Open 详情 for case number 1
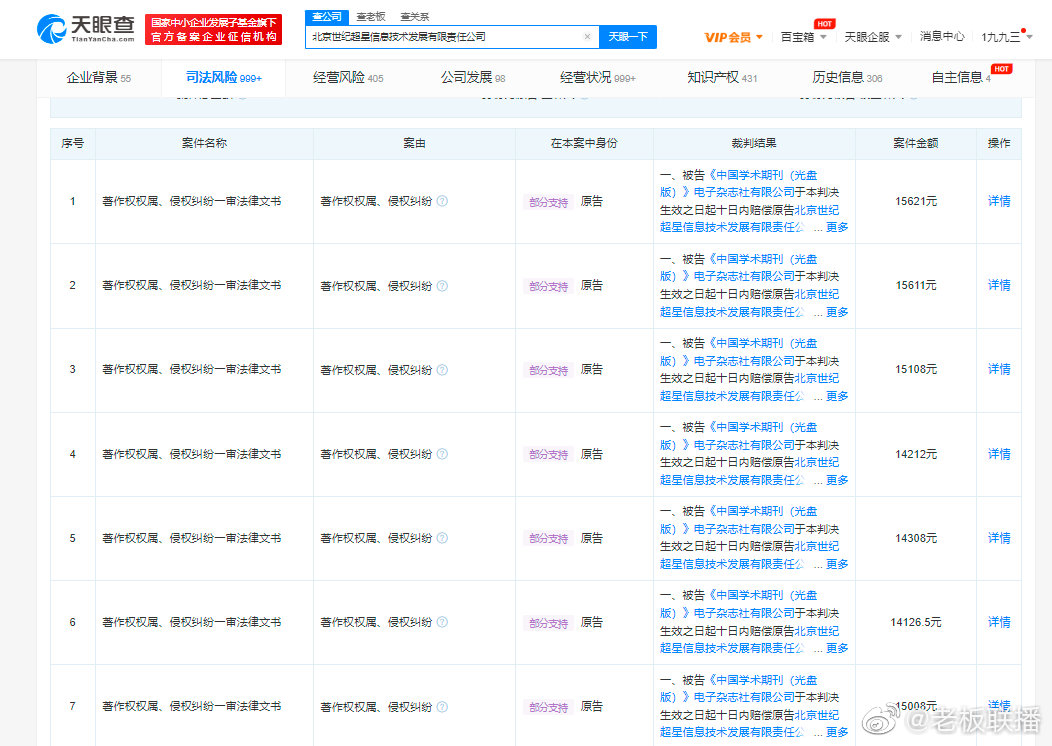Screen dimensions: 1052x746 click(998, 201)
